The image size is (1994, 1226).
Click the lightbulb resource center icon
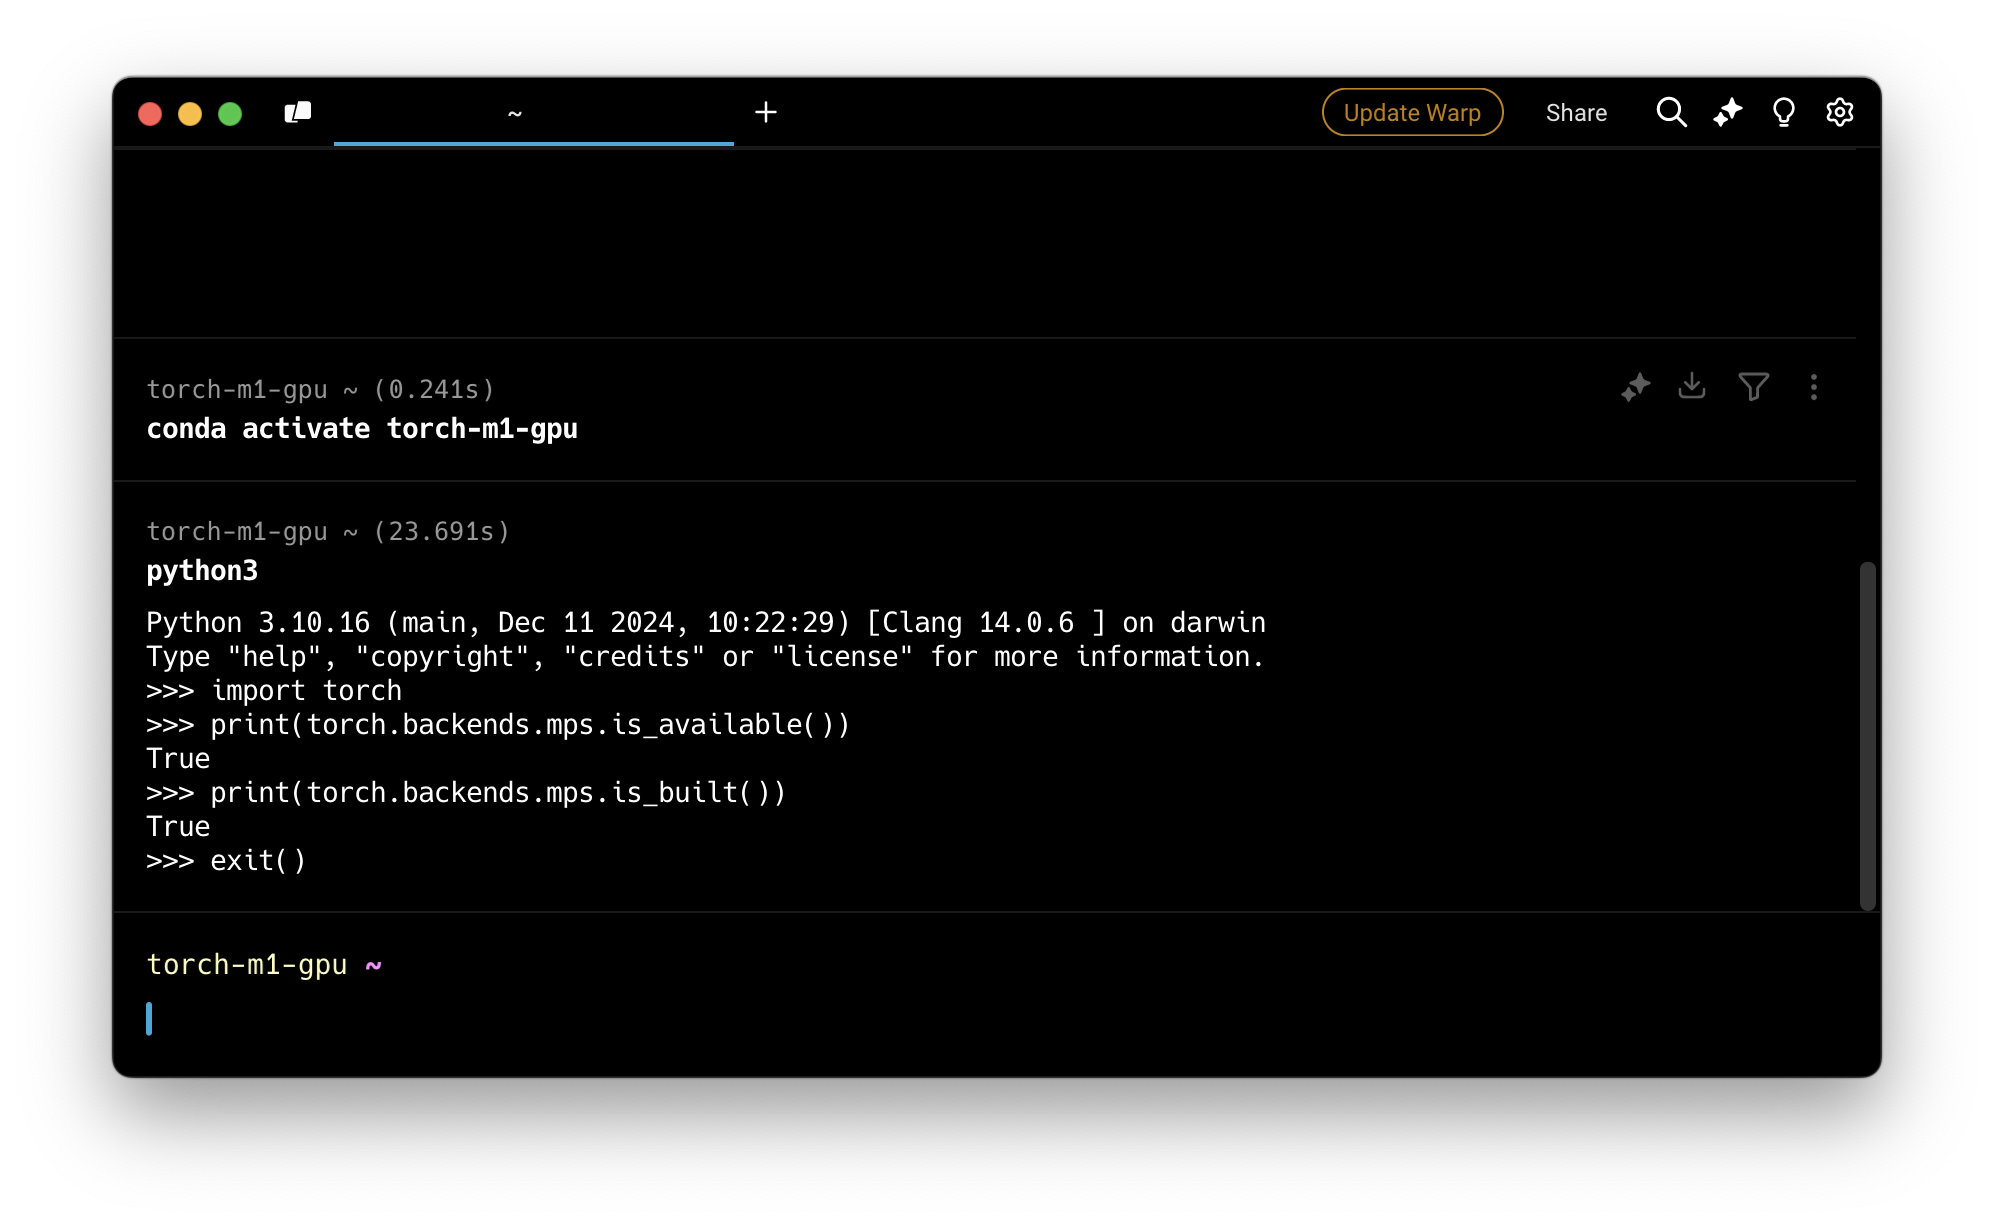(1783, 112)
